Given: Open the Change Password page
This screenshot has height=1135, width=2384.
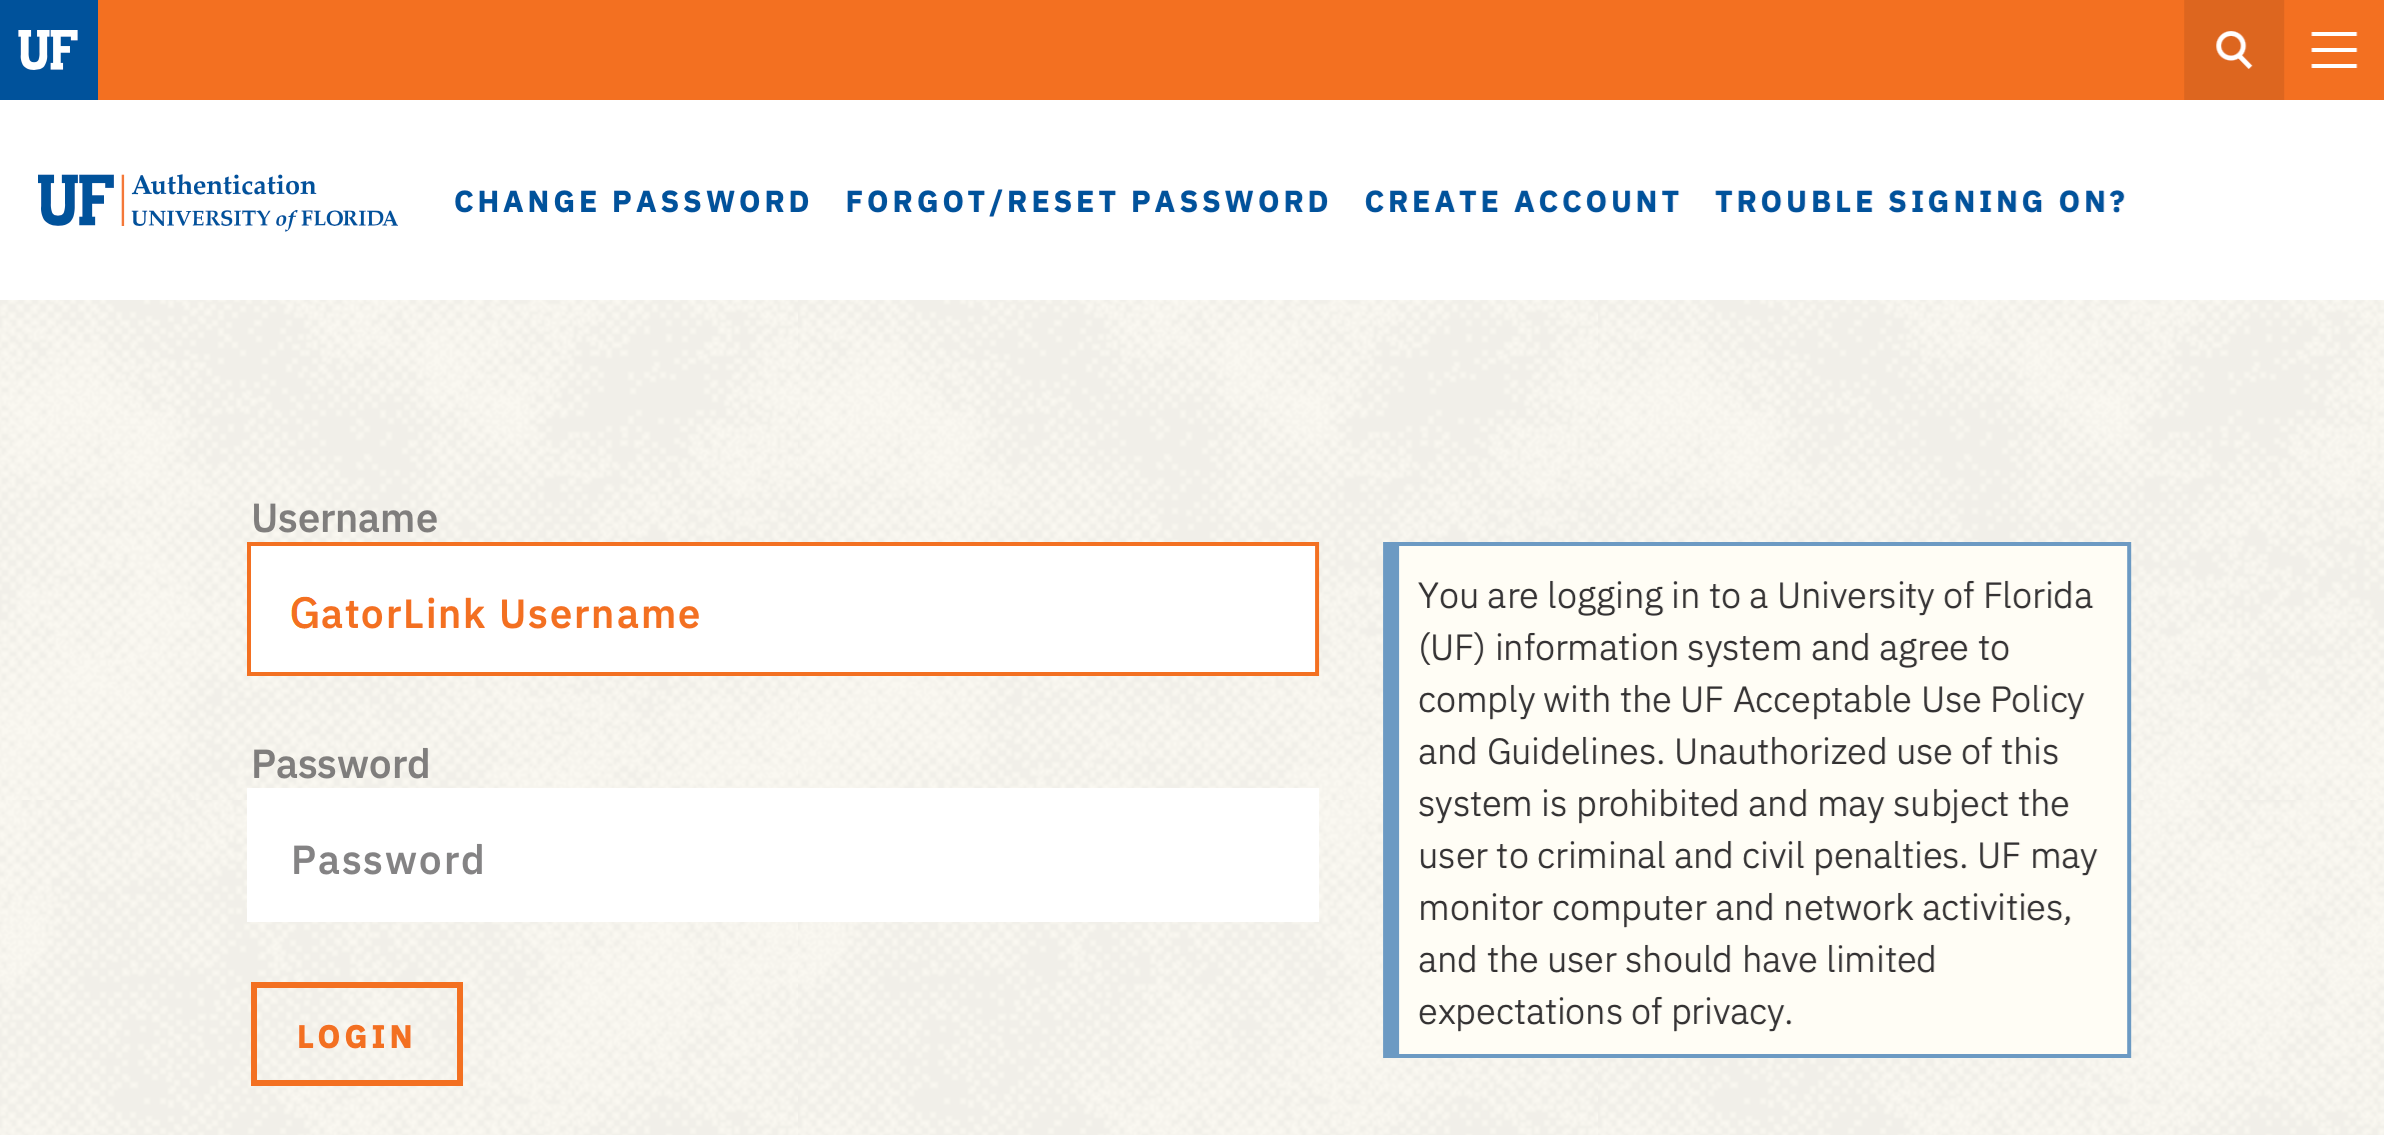Looking at the screenshot, I should click(x=632, y=202).
